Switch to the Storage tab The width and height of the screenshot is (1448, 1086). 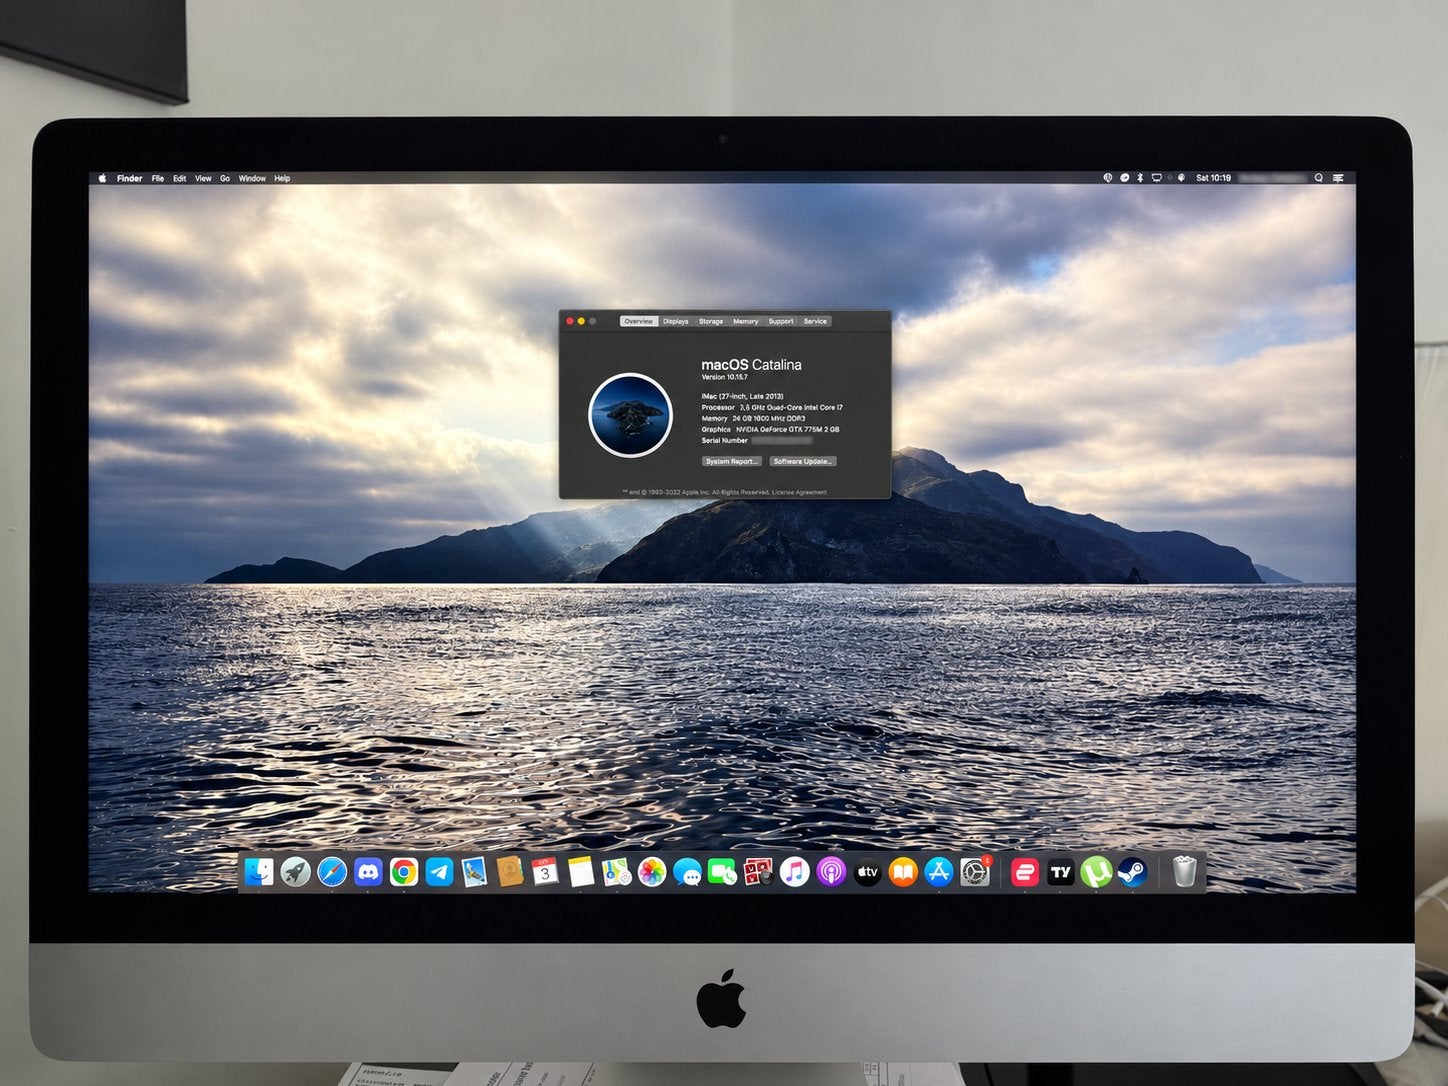pos(711,321)
